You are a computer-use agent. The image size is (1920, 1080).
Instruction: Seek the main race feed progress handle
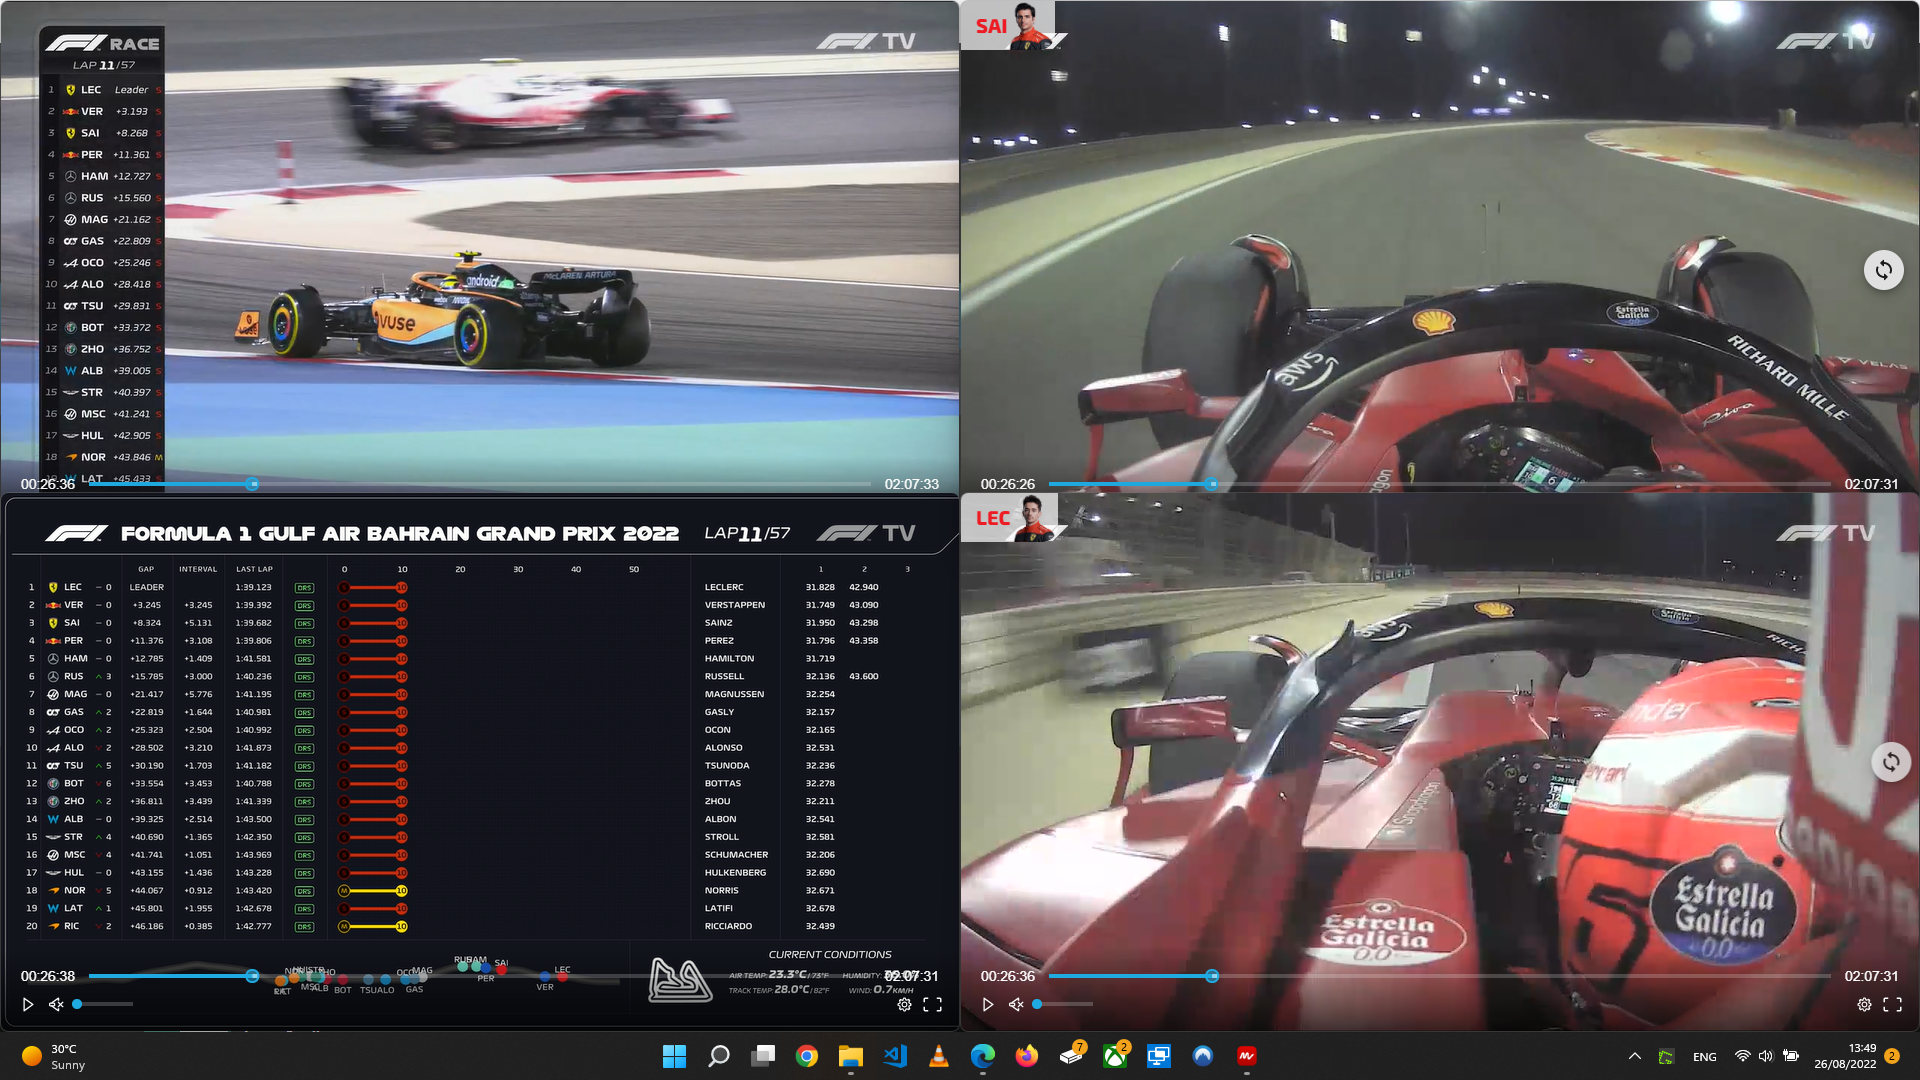coord(252,484)
